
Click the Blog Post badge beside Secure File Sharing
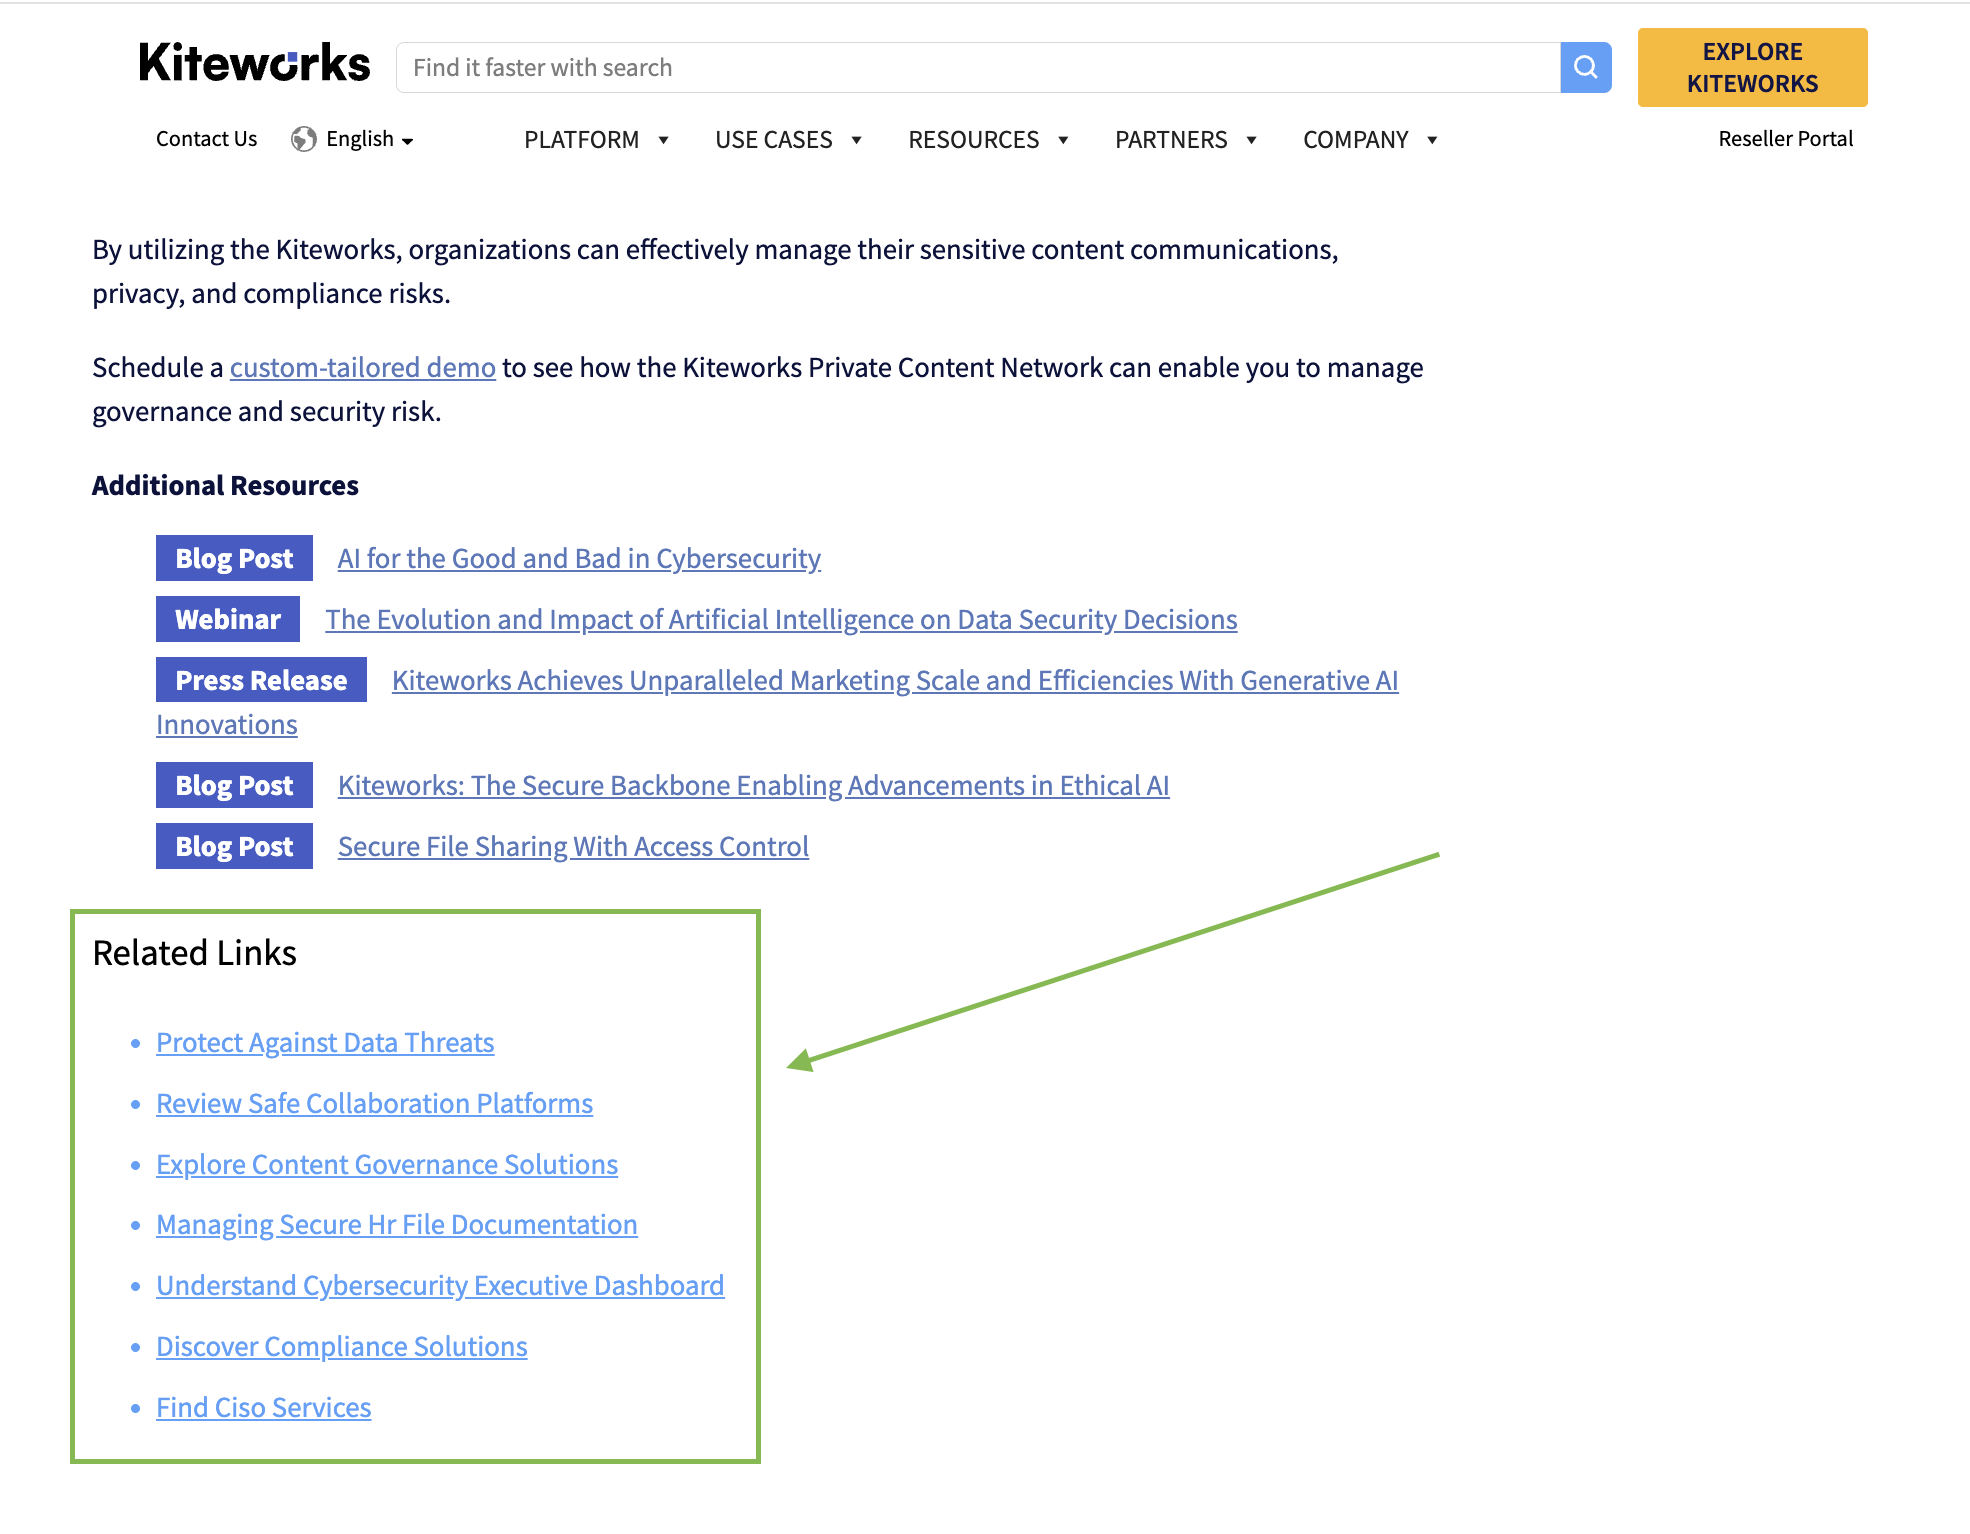(234, 846)
